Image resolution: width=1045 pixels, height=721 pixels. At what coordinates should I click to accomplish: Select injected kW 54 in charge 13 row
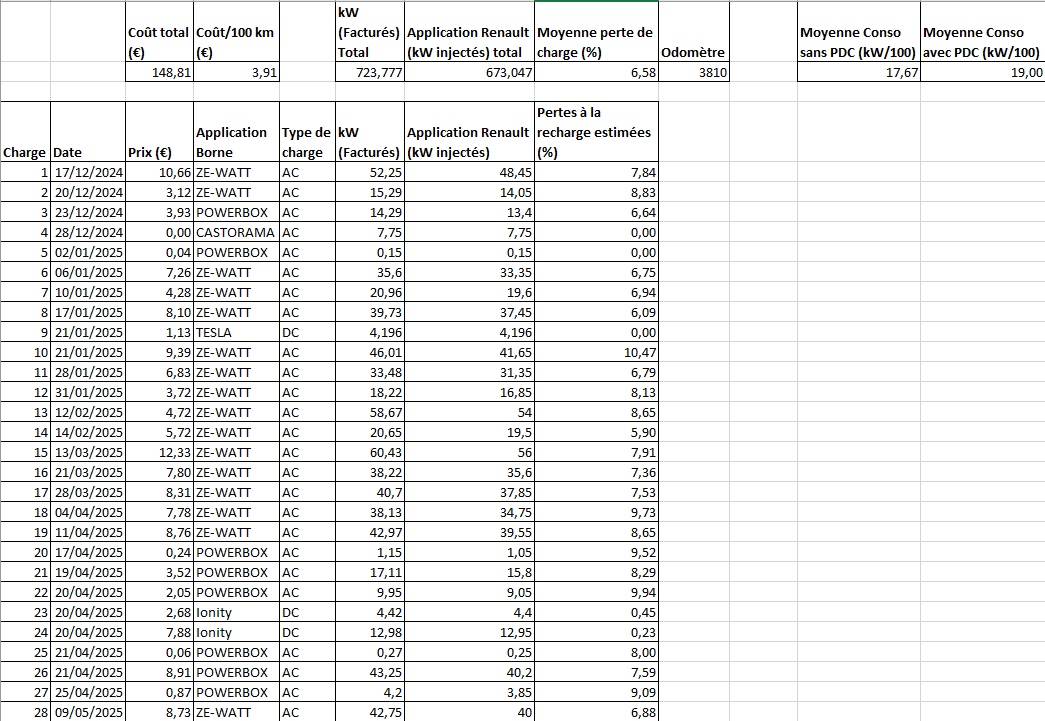469,412
